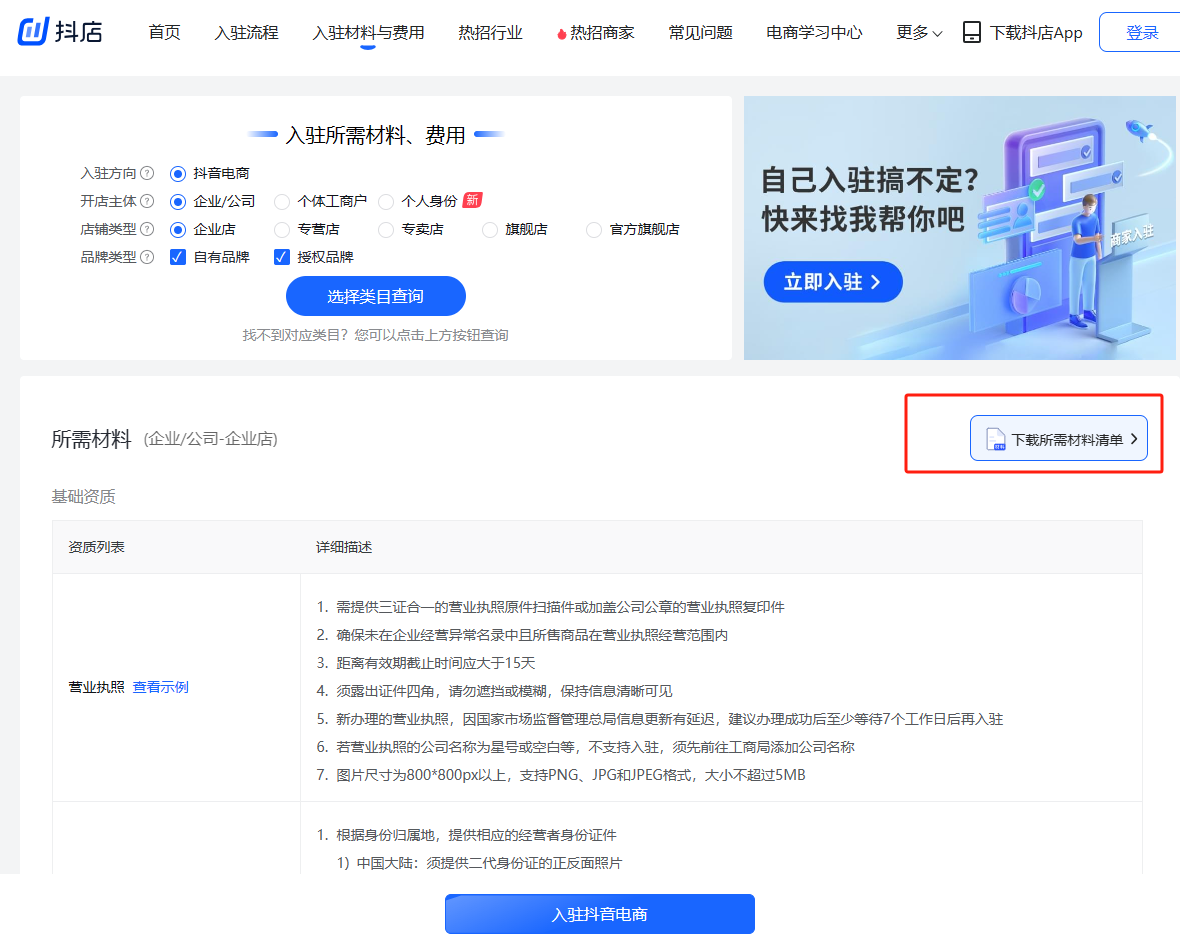Select the 企业店 store type
Viewport: 1180px width, 938px height.
pyautogui.click(x=178, y=230)
